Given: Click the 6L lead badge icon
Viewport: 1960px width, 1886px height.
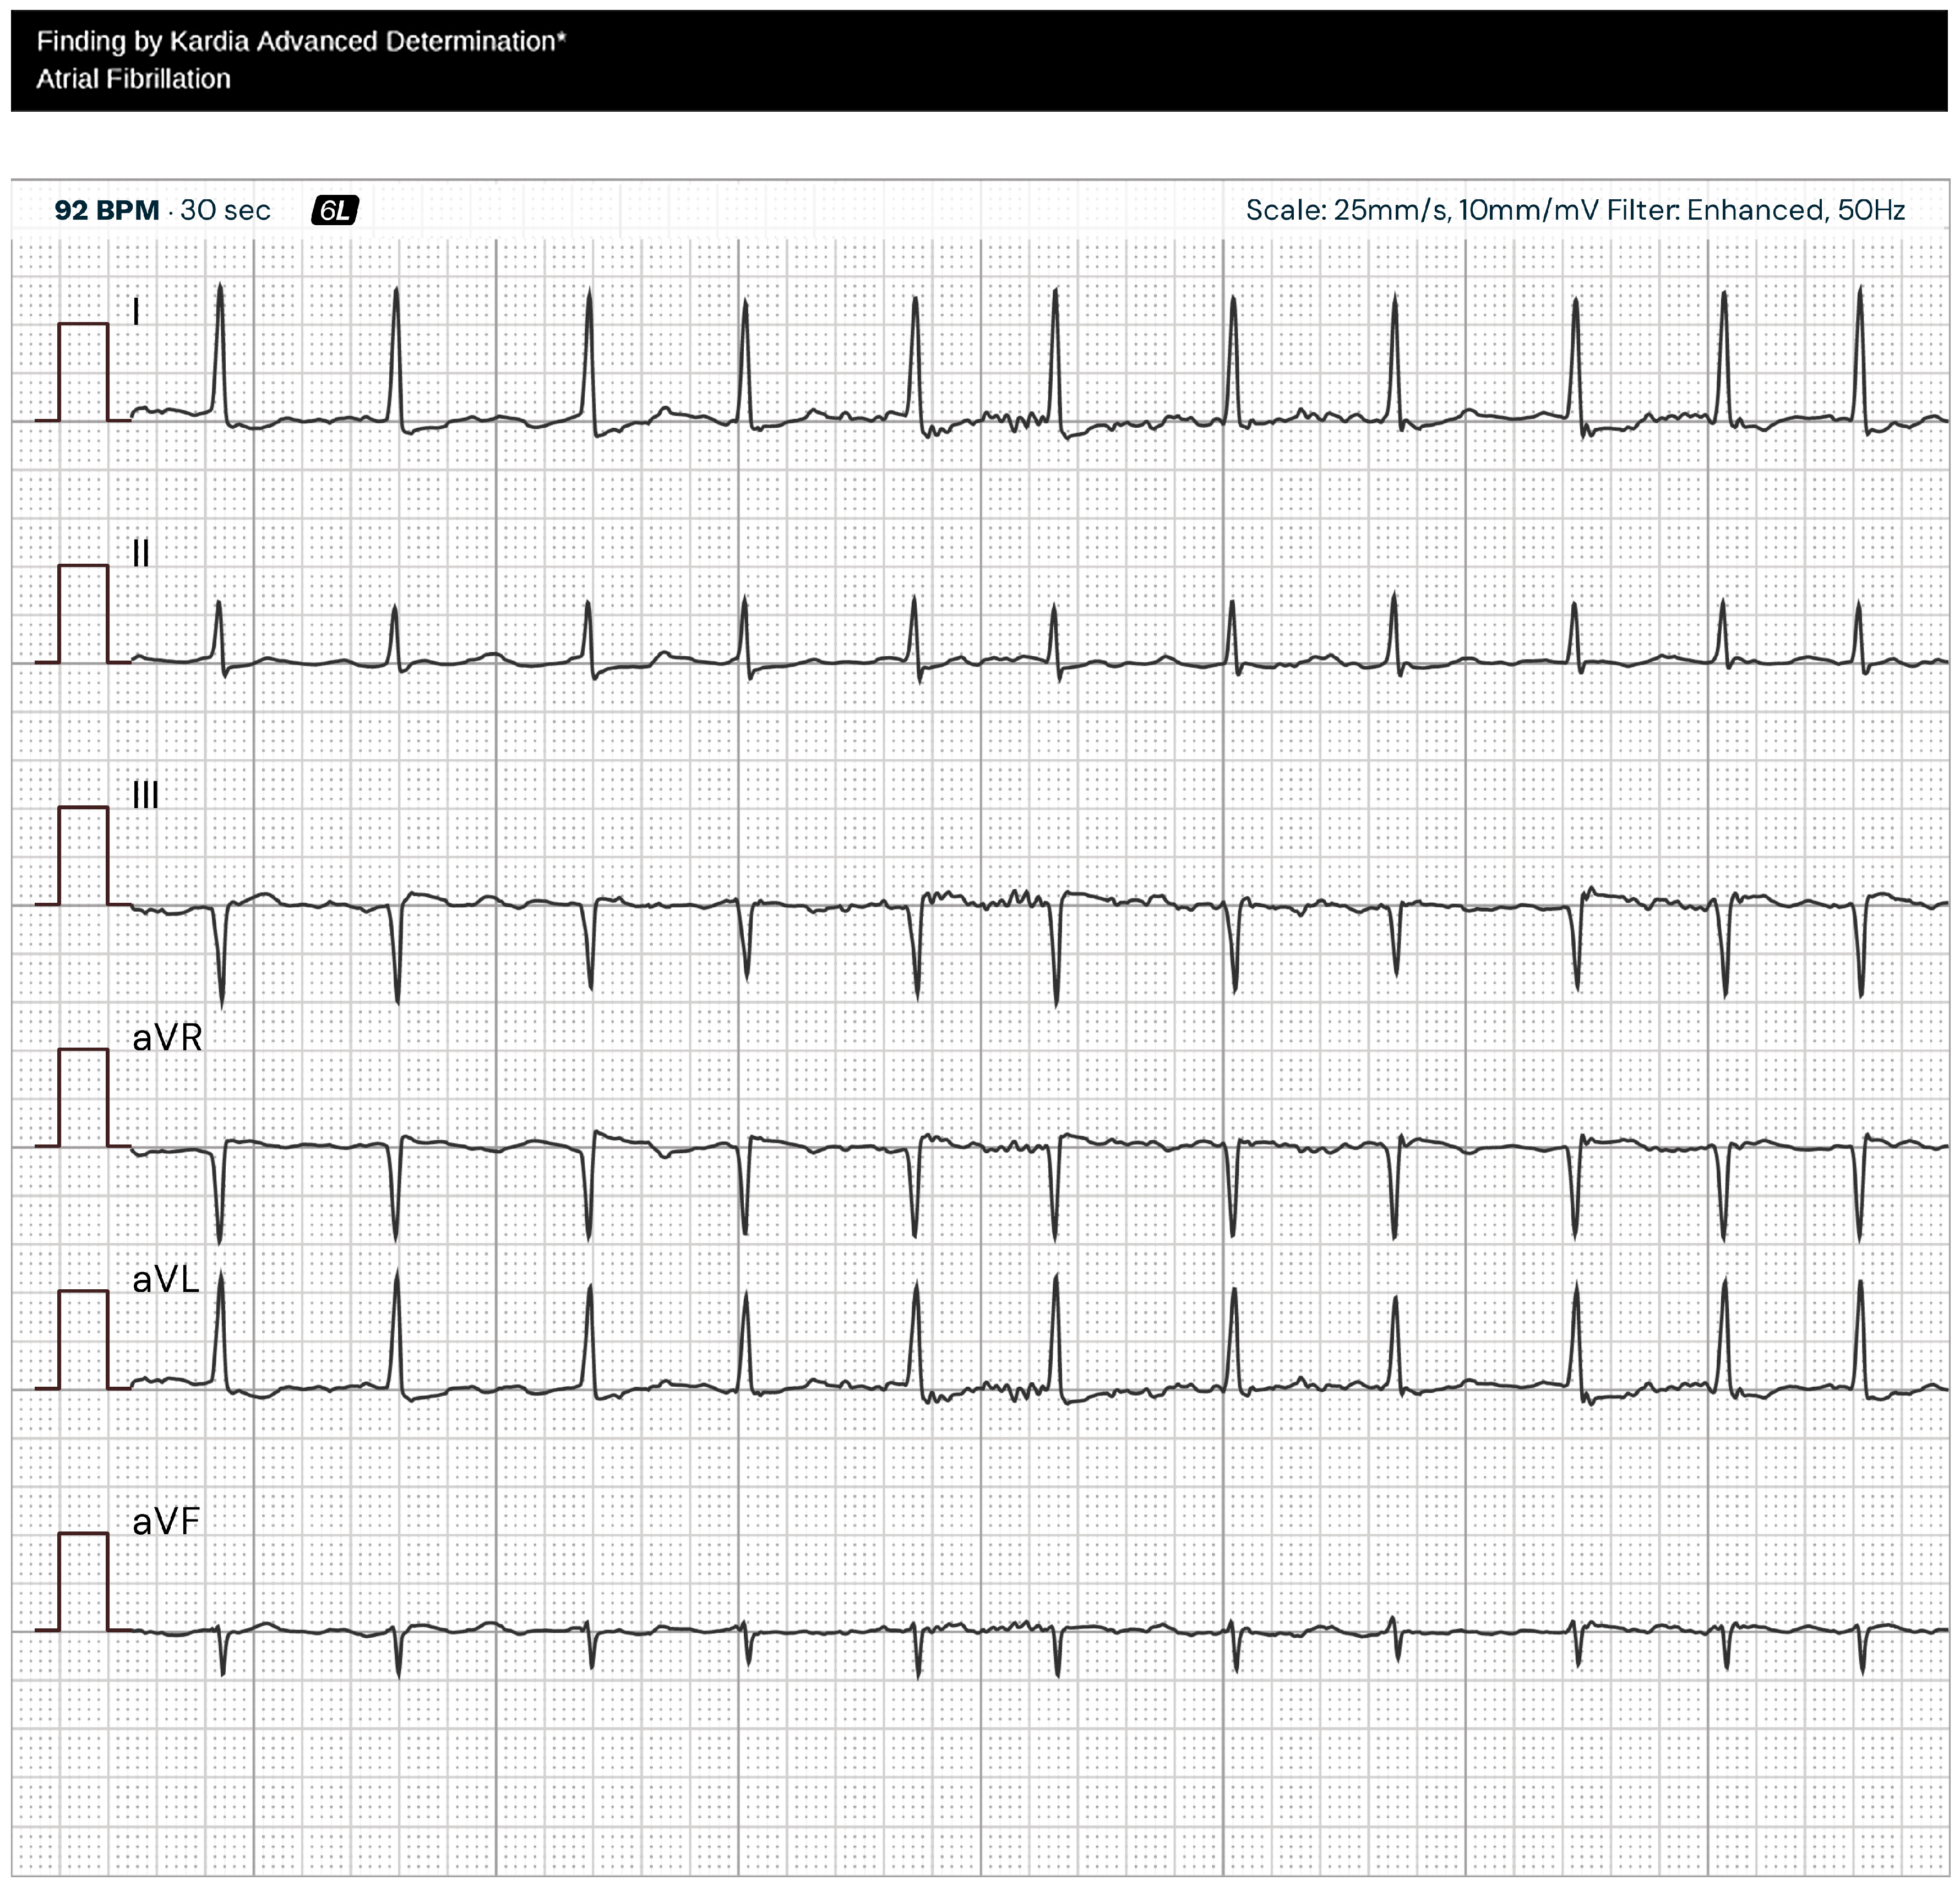Looking at the screenshot, I should pyautogui.click(x=335, y=210).
